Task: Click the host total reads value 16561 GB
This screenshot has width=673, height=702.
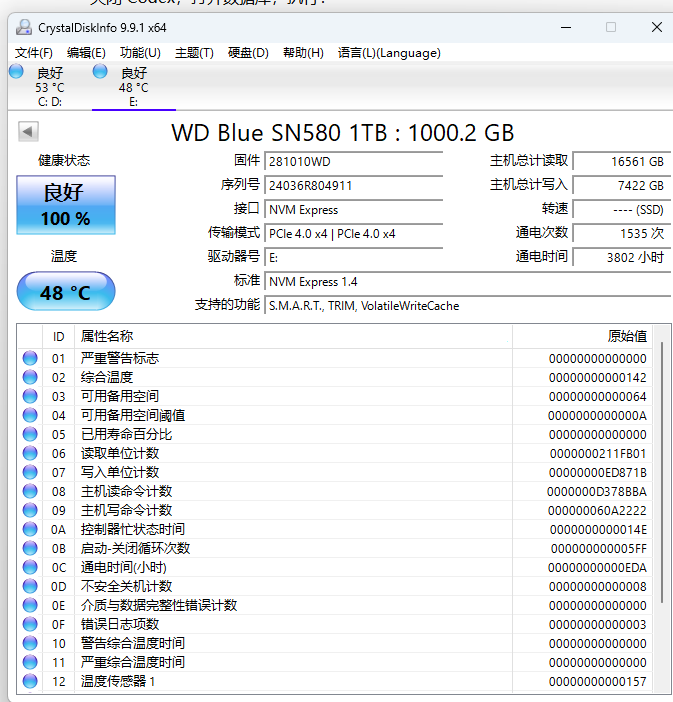Action: pos(622,162)
